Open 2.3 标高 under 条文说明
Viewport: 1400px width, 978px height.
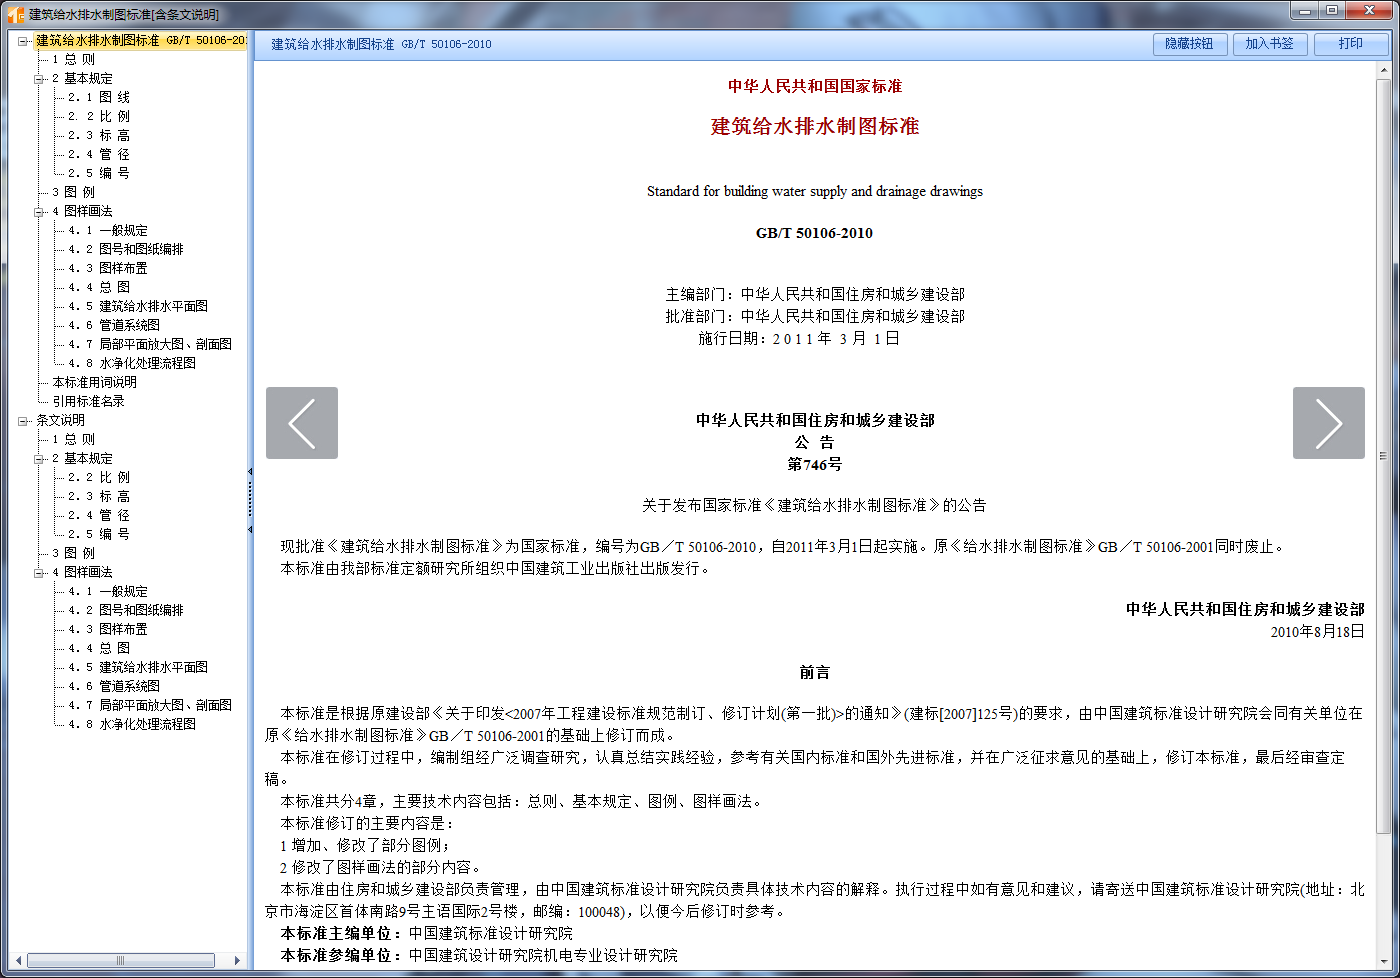click(x=99, y=497)
